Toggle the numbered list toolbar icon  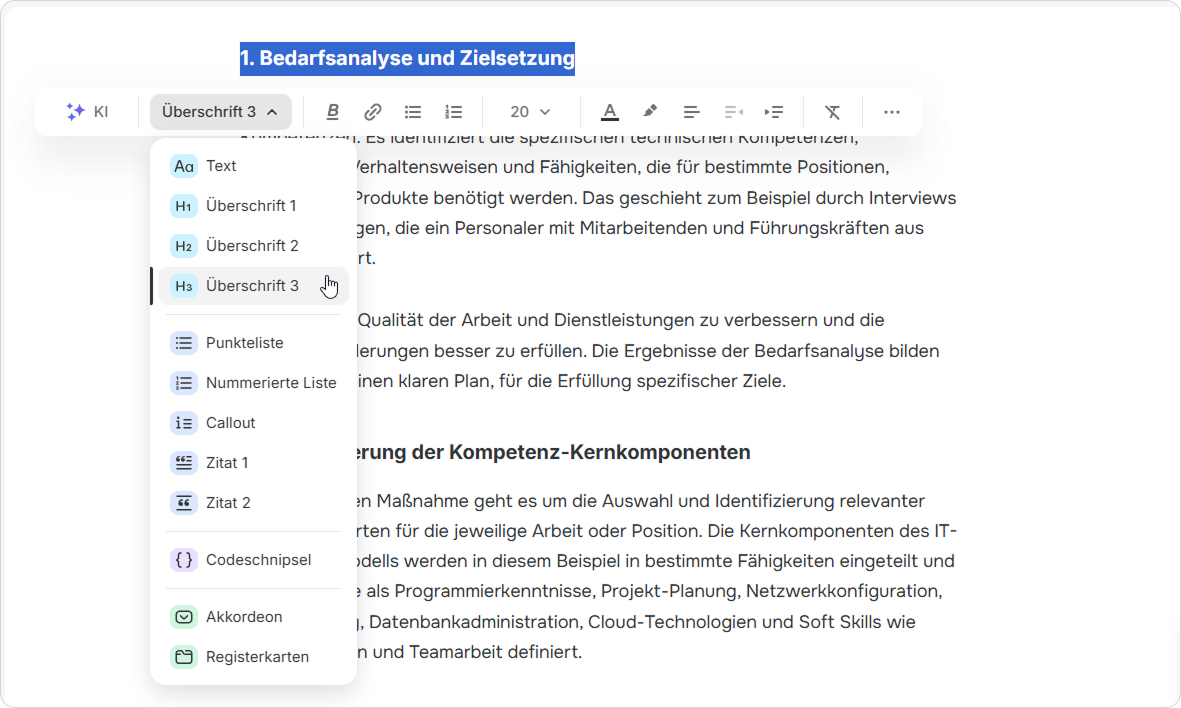[x=454, y=112]
